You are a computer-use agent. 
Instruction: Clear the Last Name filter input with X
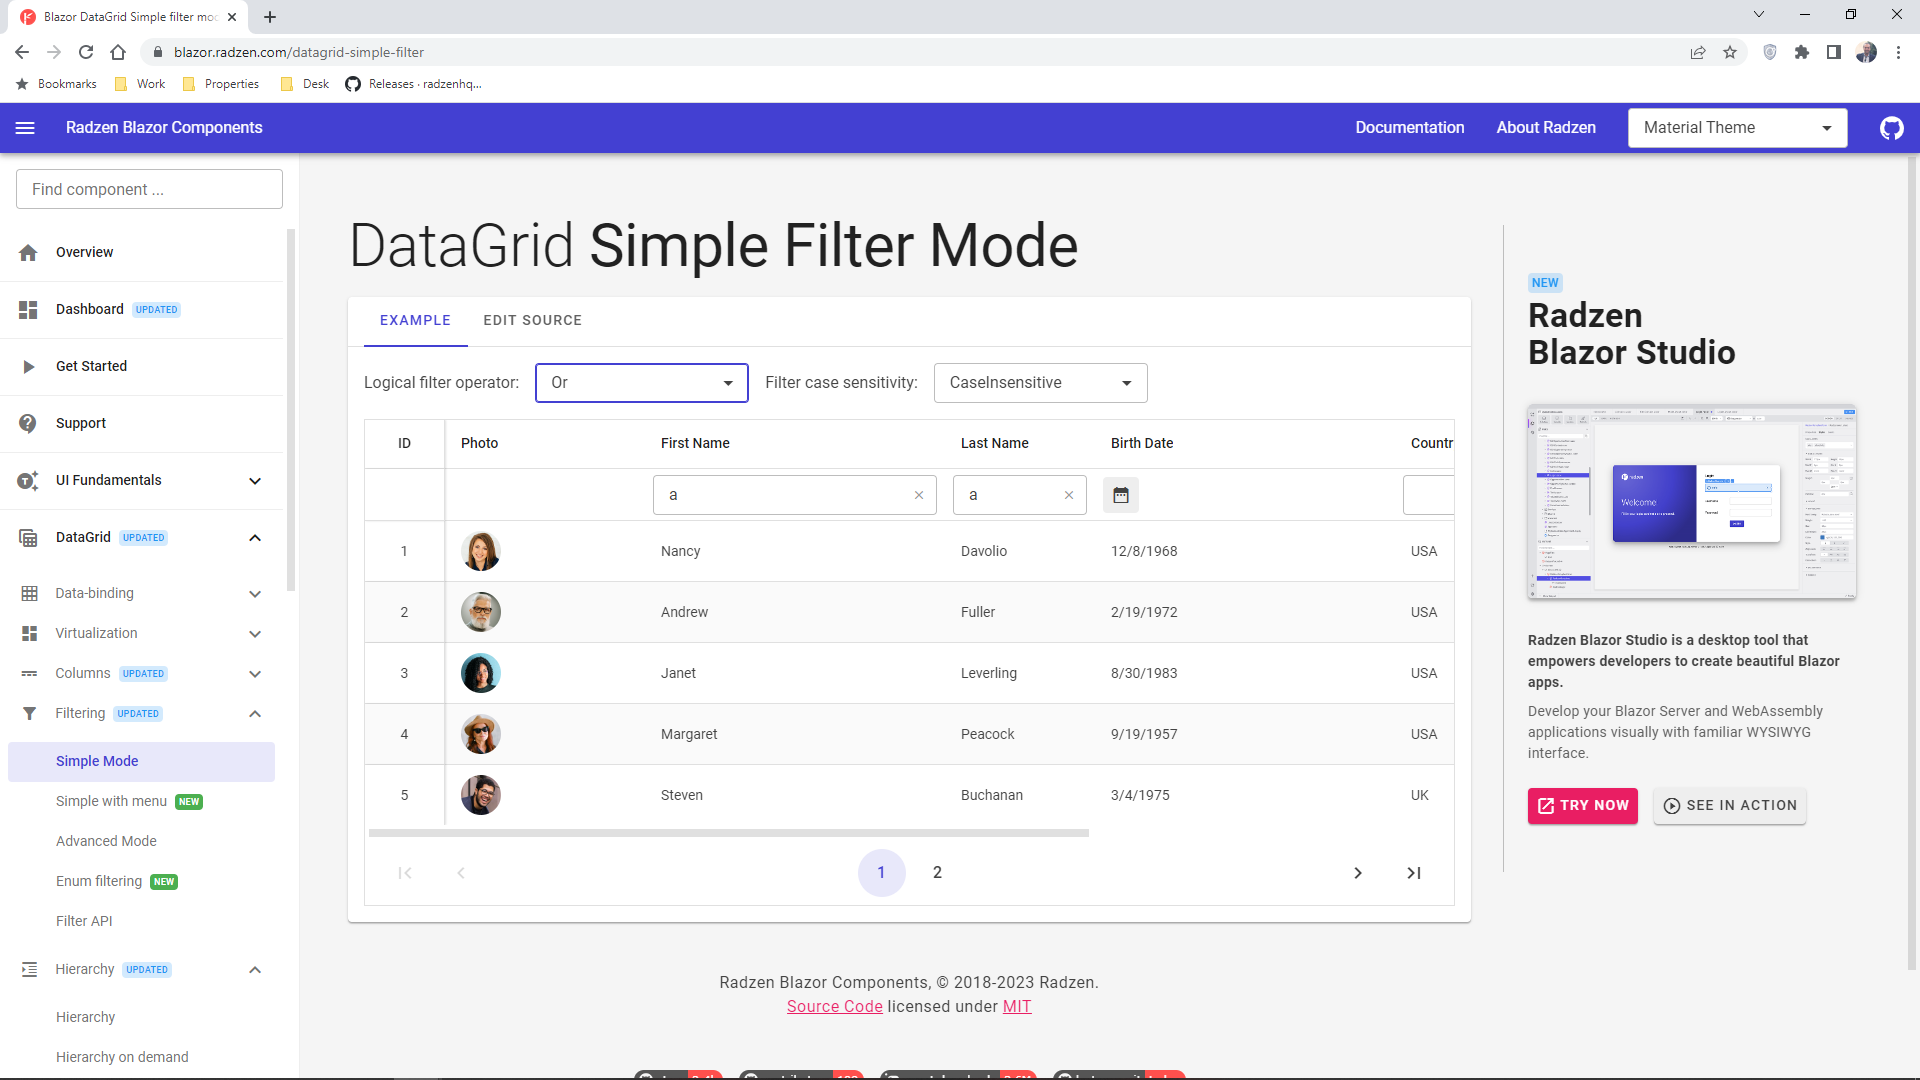click(1069, 495)
